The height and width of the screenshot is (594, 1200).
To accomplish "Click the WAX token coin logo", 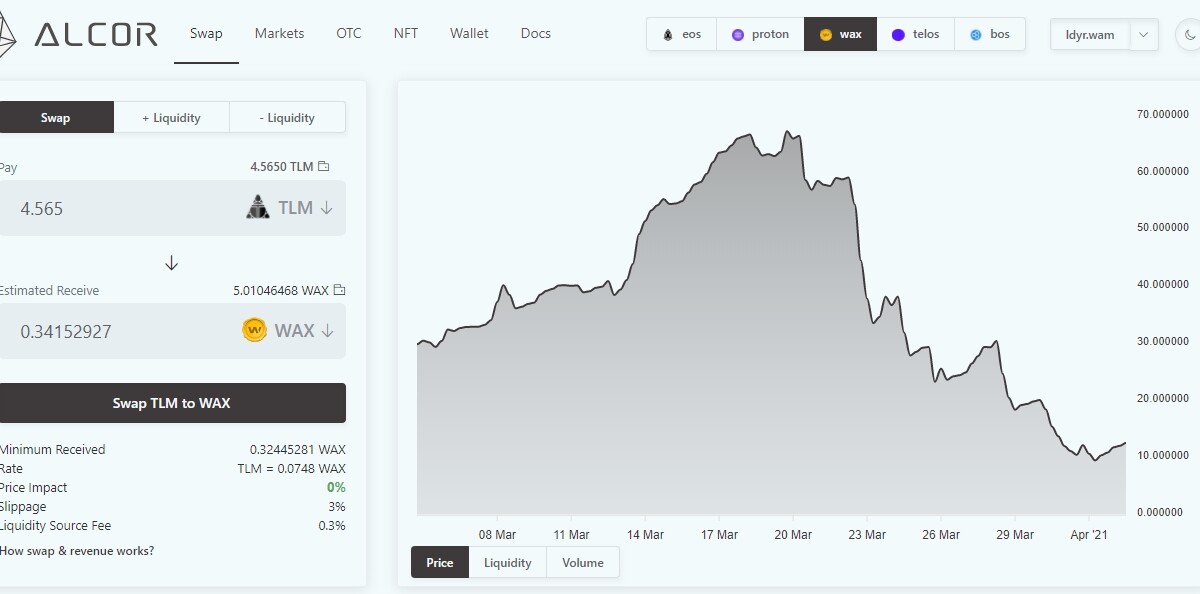I will tap(254, 330).
